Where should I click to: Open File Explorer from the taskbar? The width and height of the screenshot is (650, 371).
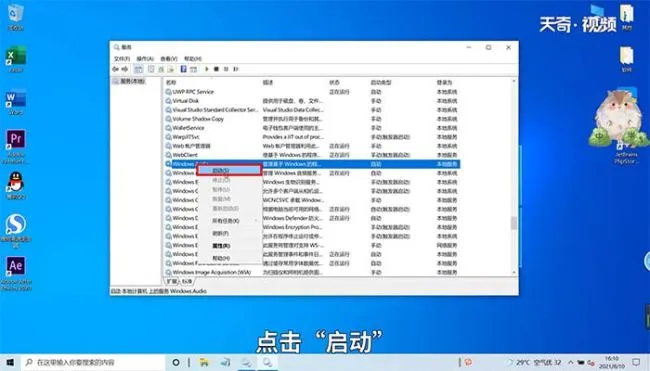(x=204, y=362)
